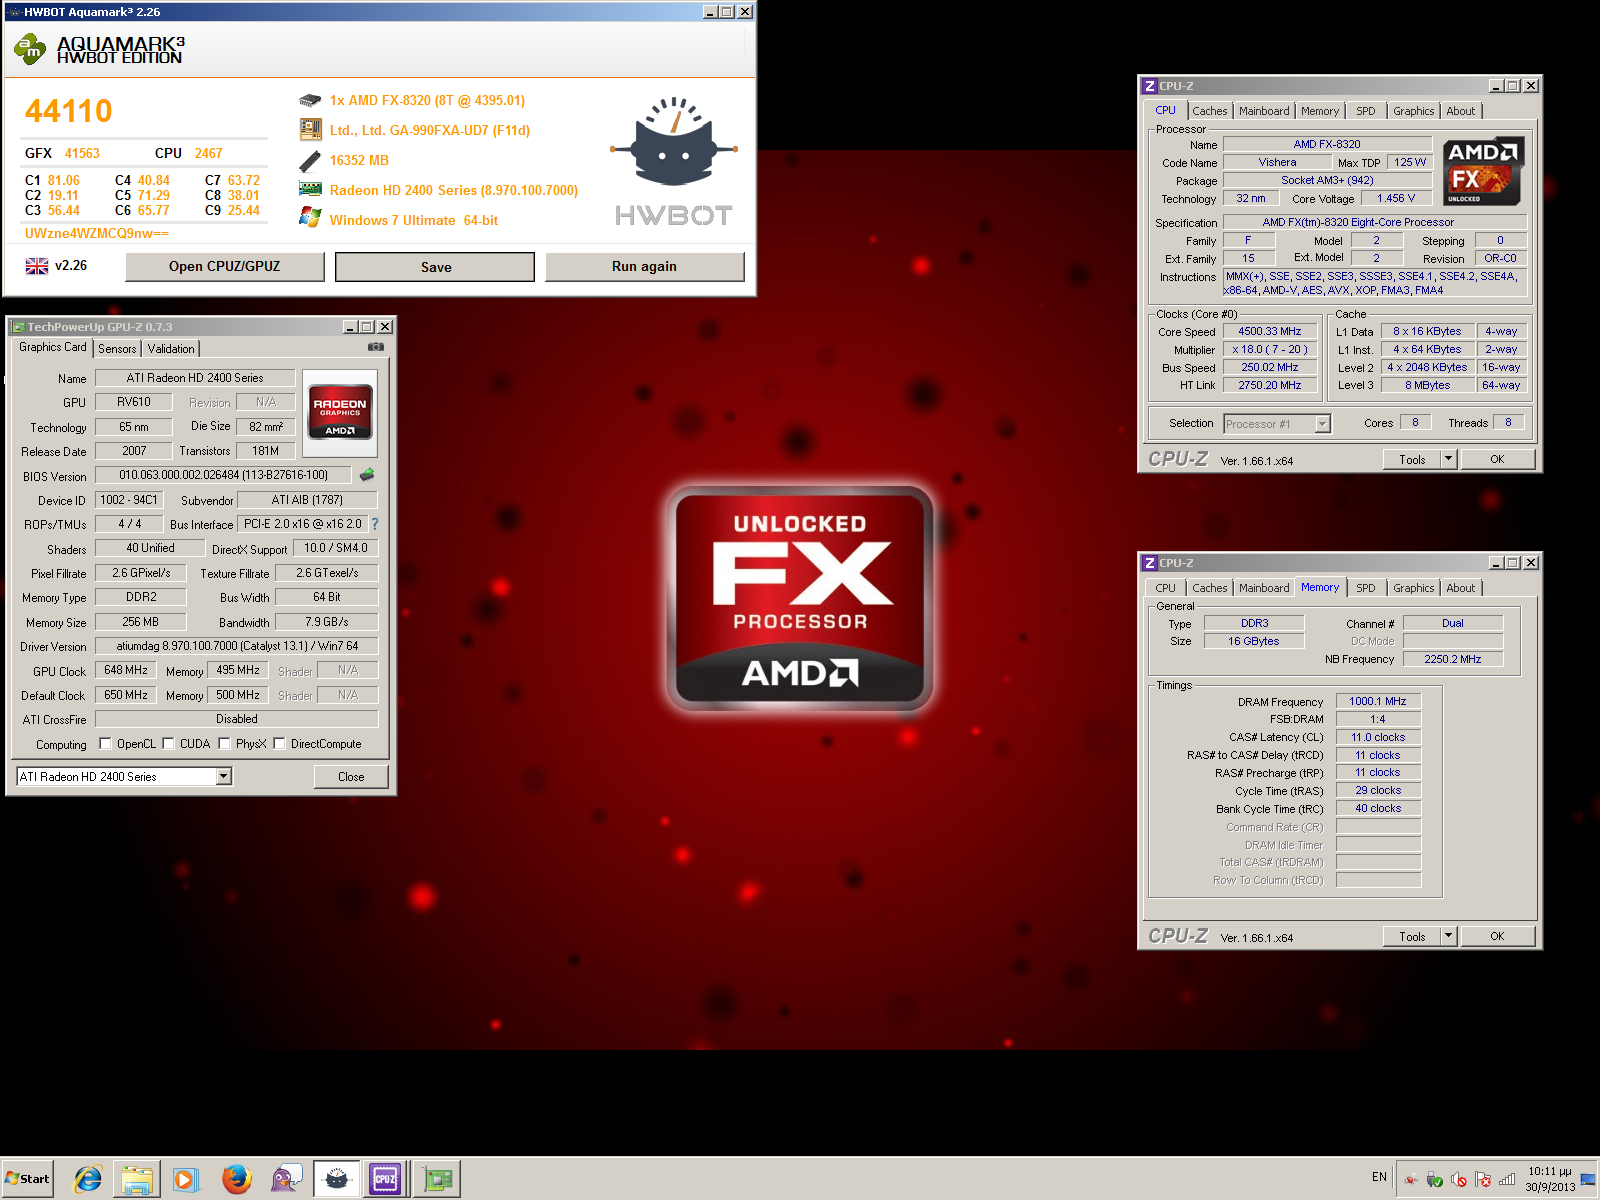Open Firefox from the taskbar
This screenshot has height=1200, width=1600.
click(x=236, y=1179)
